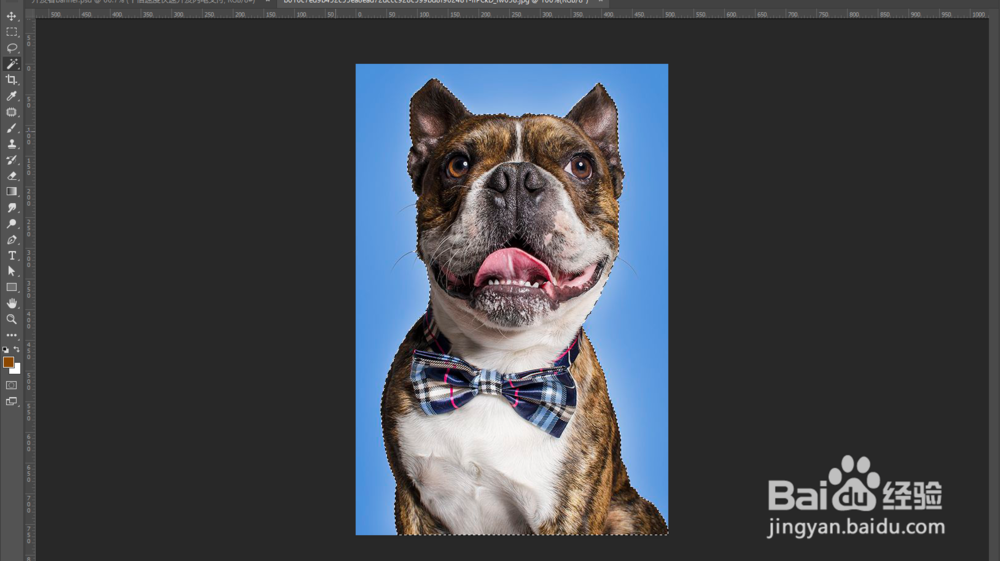Viewport: 1000px width, 561px height.
Task: Select the Smudge tool
Action: [x=11, y=207]
